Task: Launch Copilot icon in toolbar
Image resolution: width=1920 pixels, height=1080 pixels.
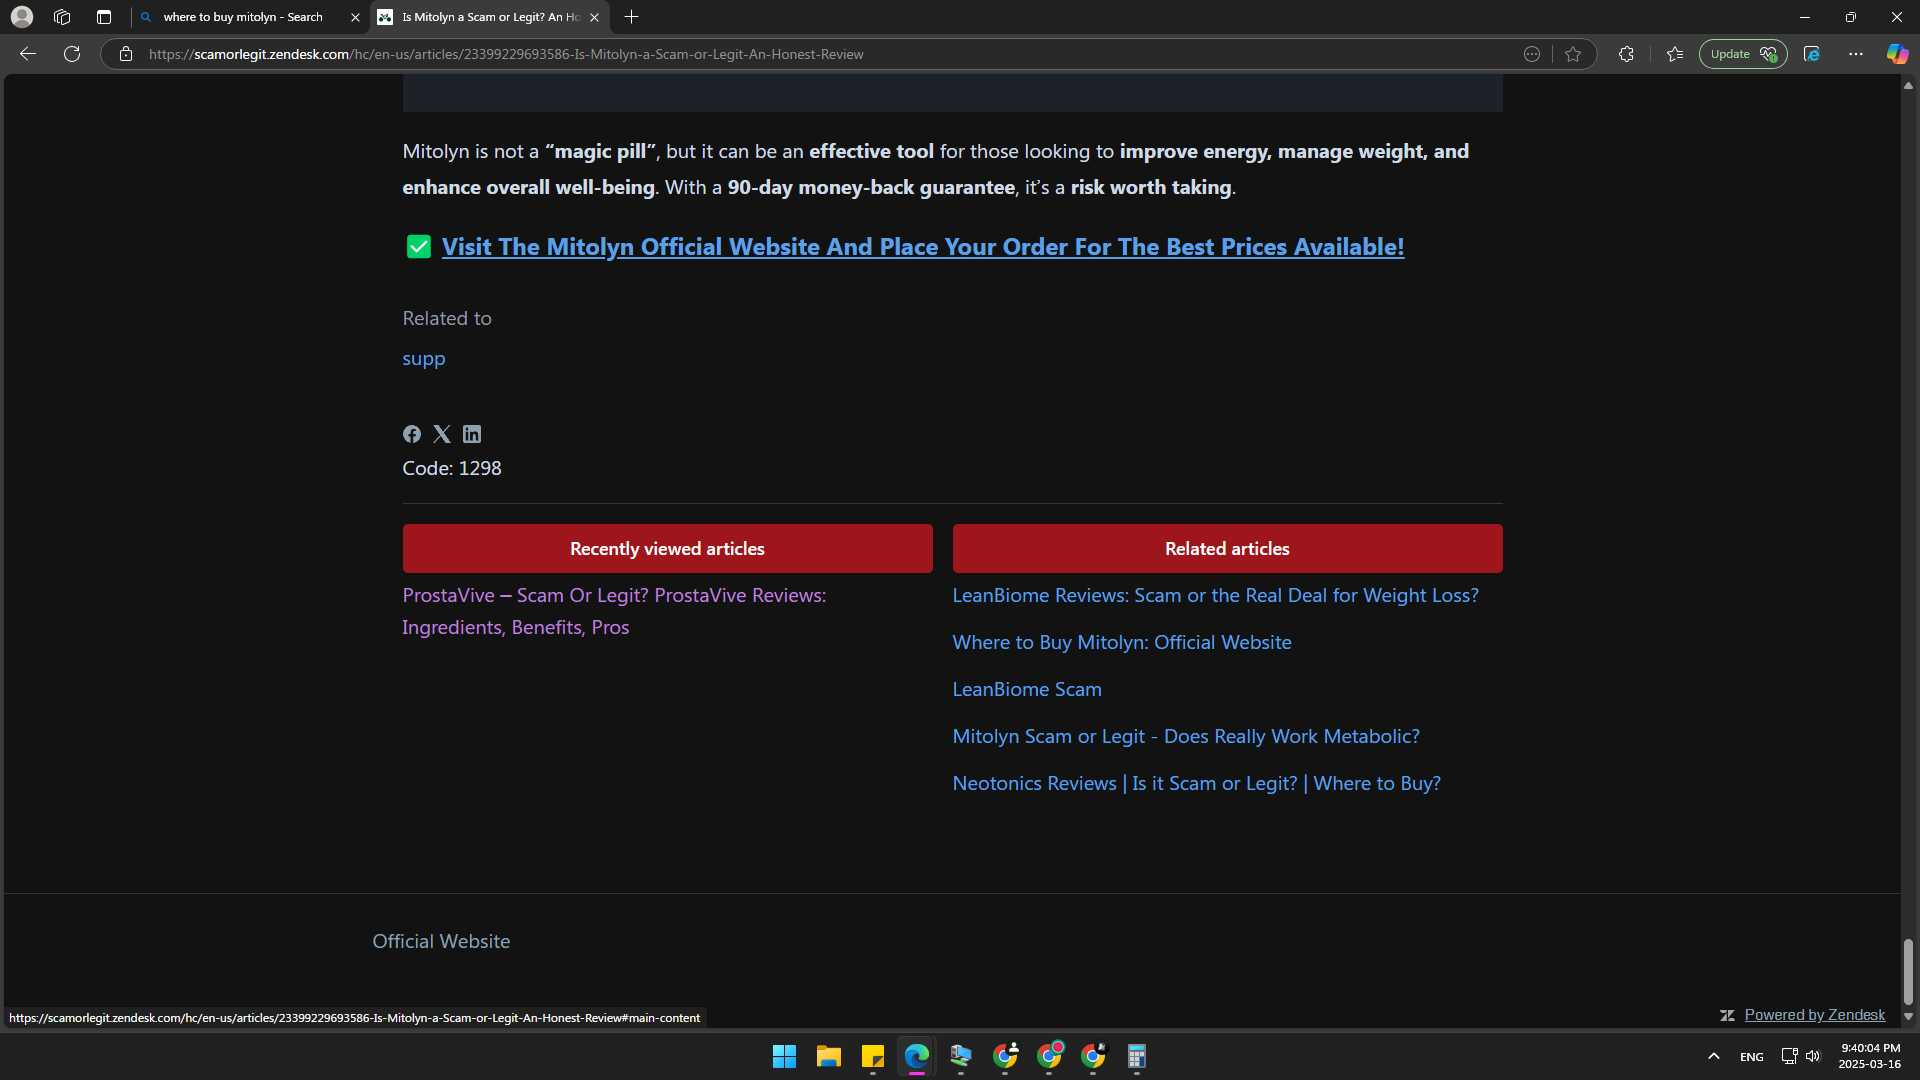Action: tap(1897, 54)
